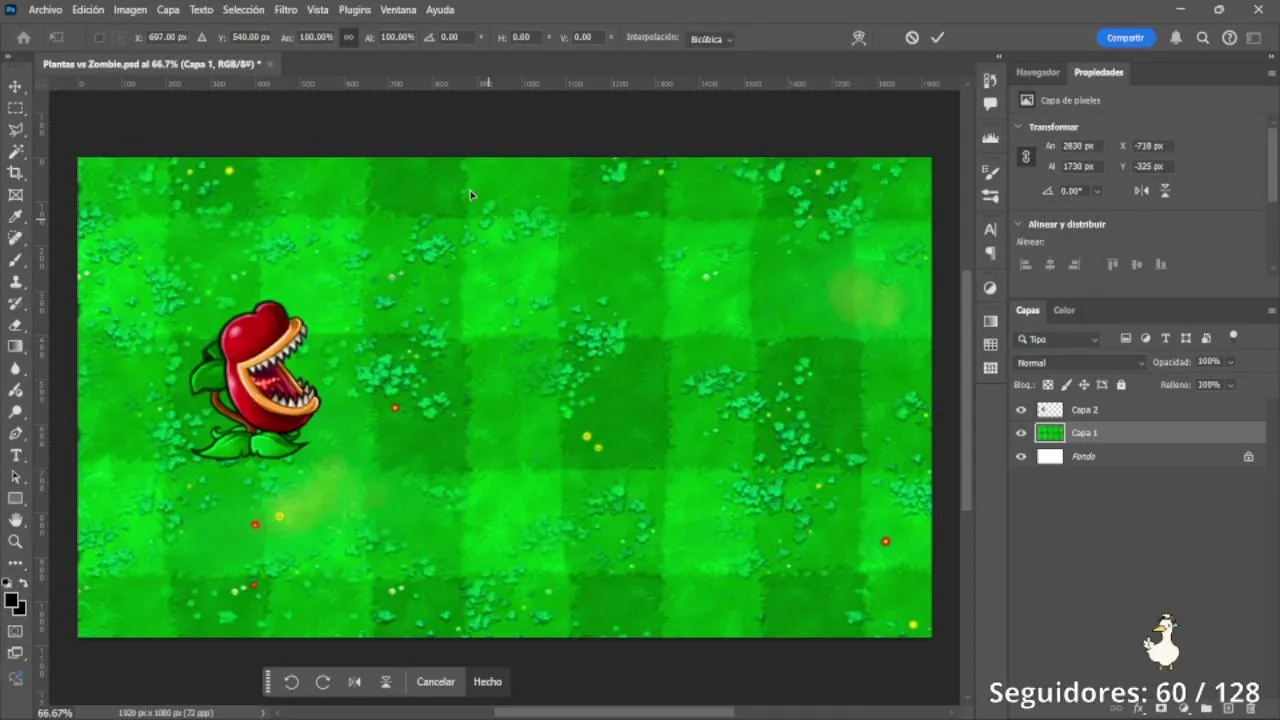Select the Zoom tool
1280x720 pixels.
point(15,541)
